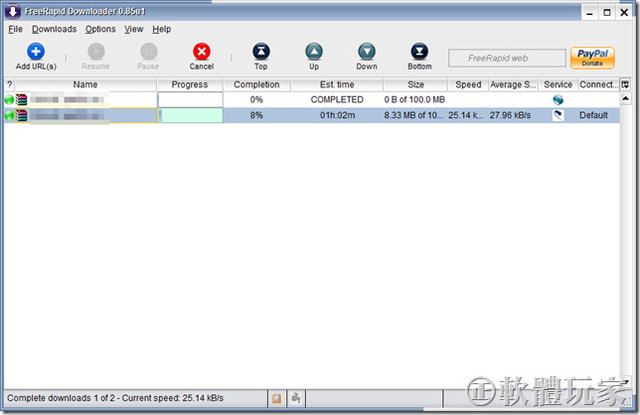Sort by the Size column header
Screen dimensions: 640x415
click(416, 85)
